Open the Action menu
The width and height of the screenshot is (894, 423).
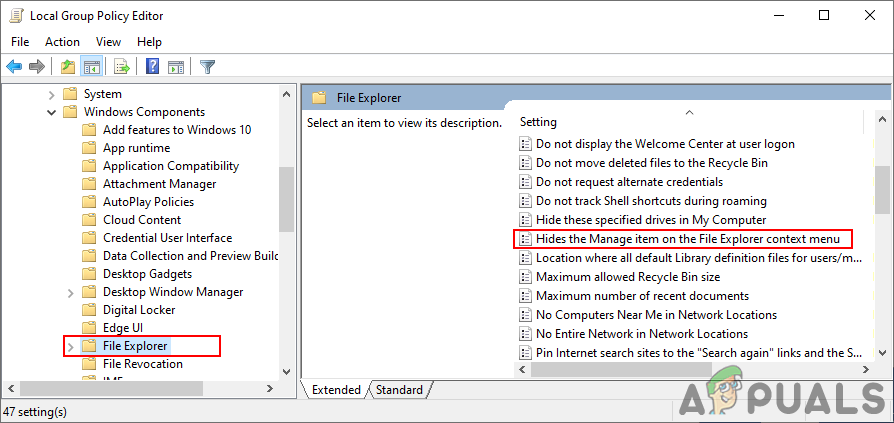[x=62, y=42]
